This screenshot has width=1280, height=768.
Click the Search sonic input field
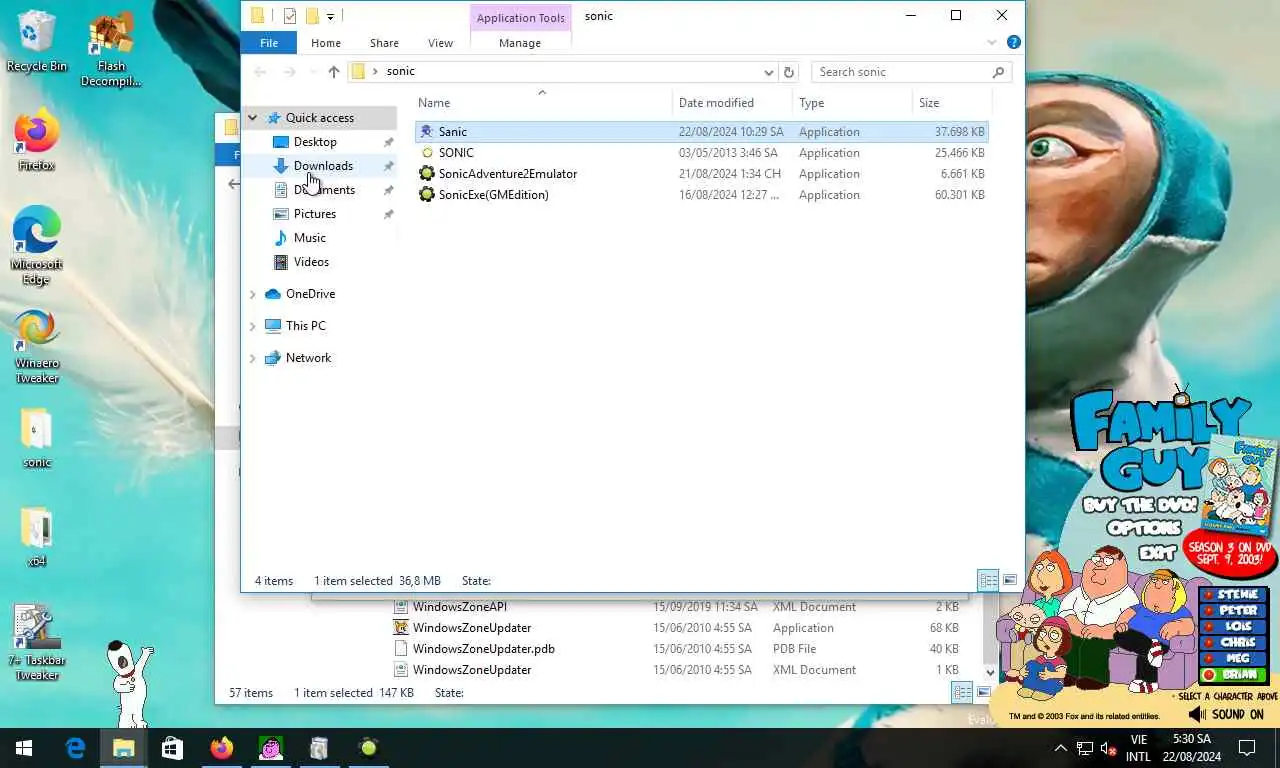pos(900,72)
